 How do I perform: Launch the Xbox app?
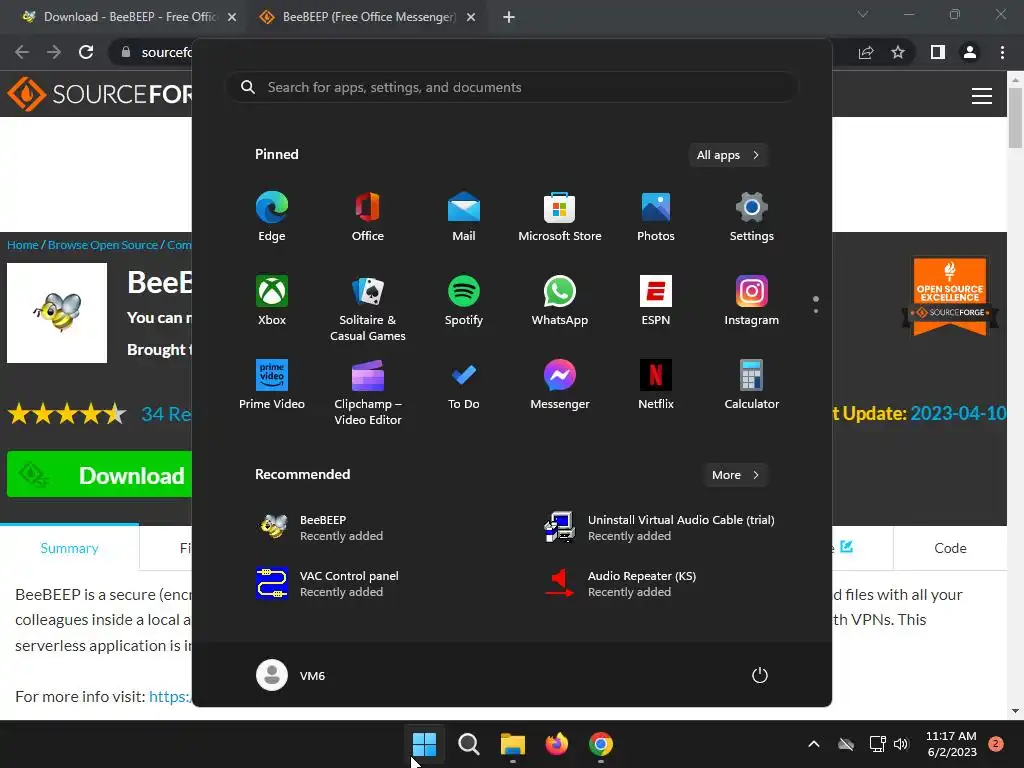[x=272, y=300]
